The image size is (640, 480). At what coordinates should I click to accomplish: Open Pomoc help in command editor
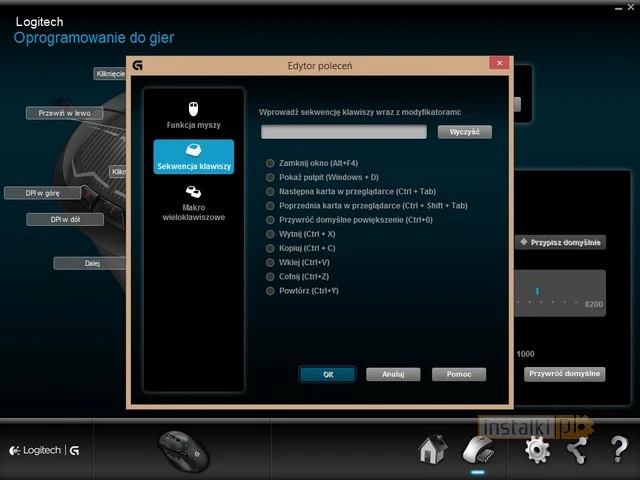click(x=459, y=374)
